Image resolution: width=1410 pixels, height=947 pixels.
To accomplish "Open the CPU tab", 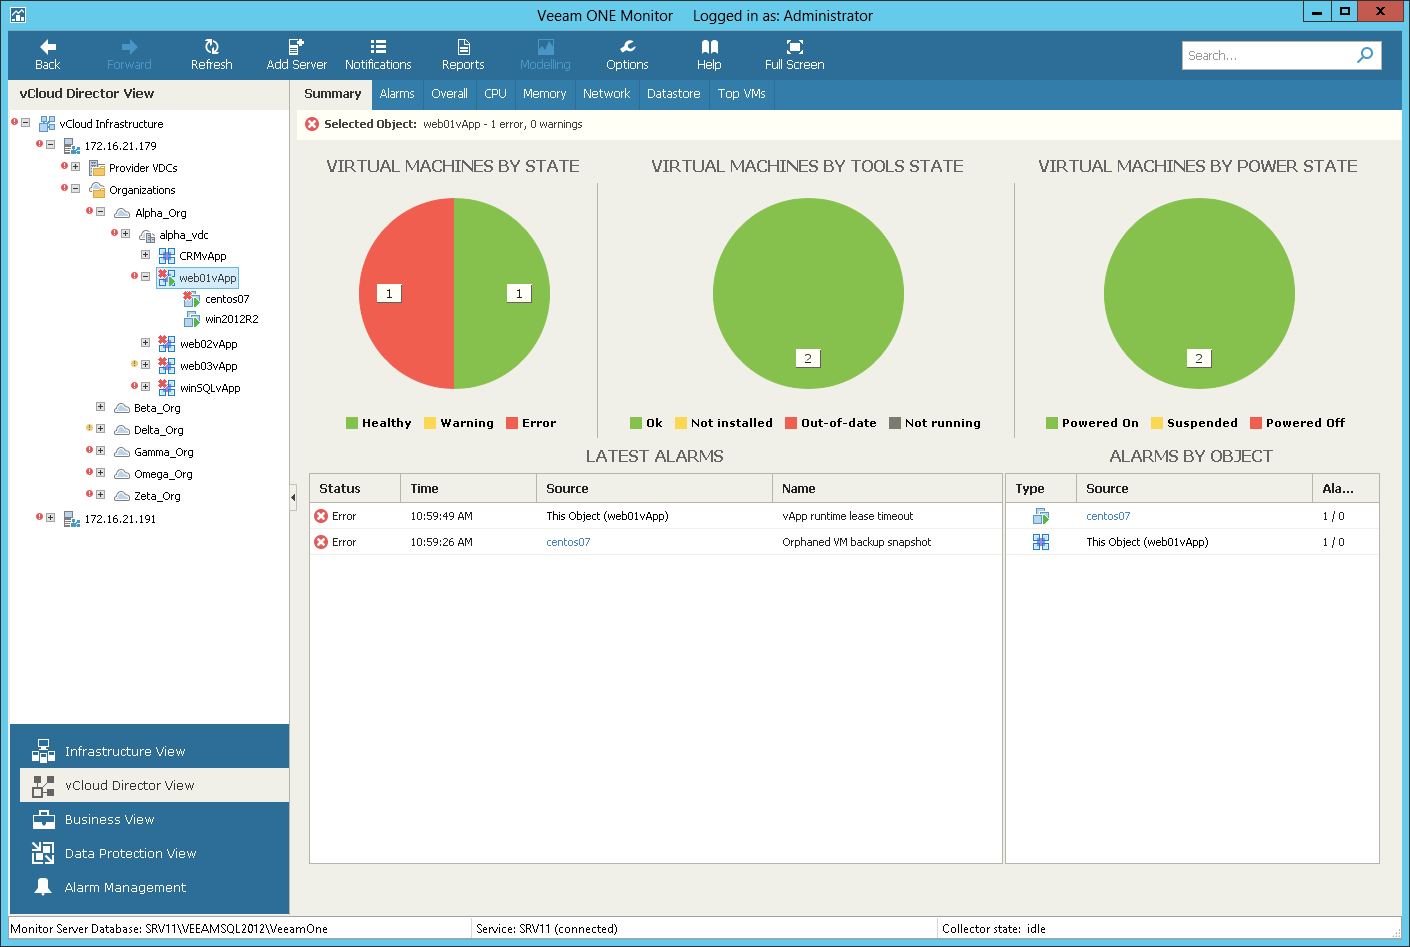I will 495,94.
